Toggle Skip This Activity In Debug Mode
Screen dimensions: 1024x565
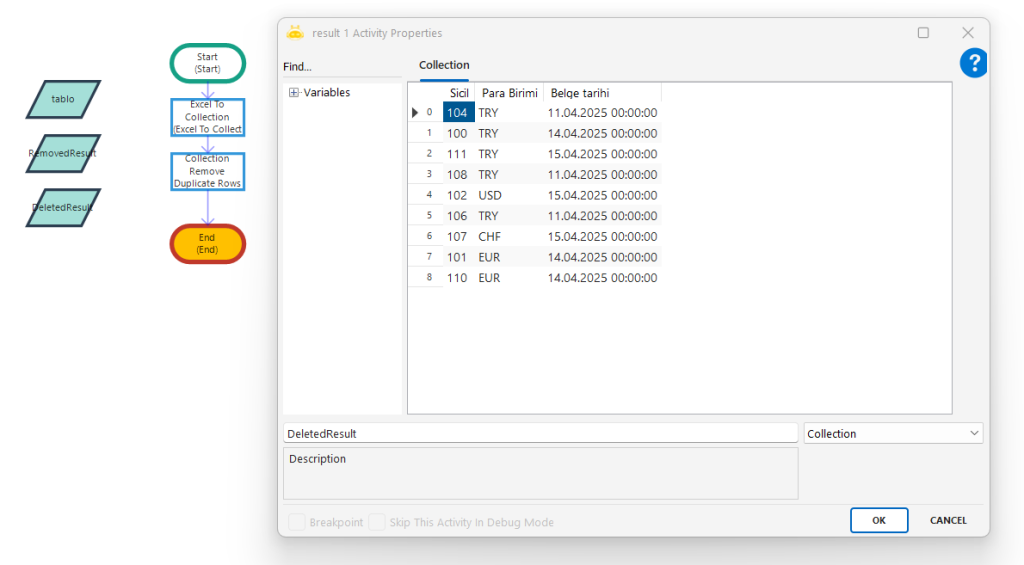(377, 522)
